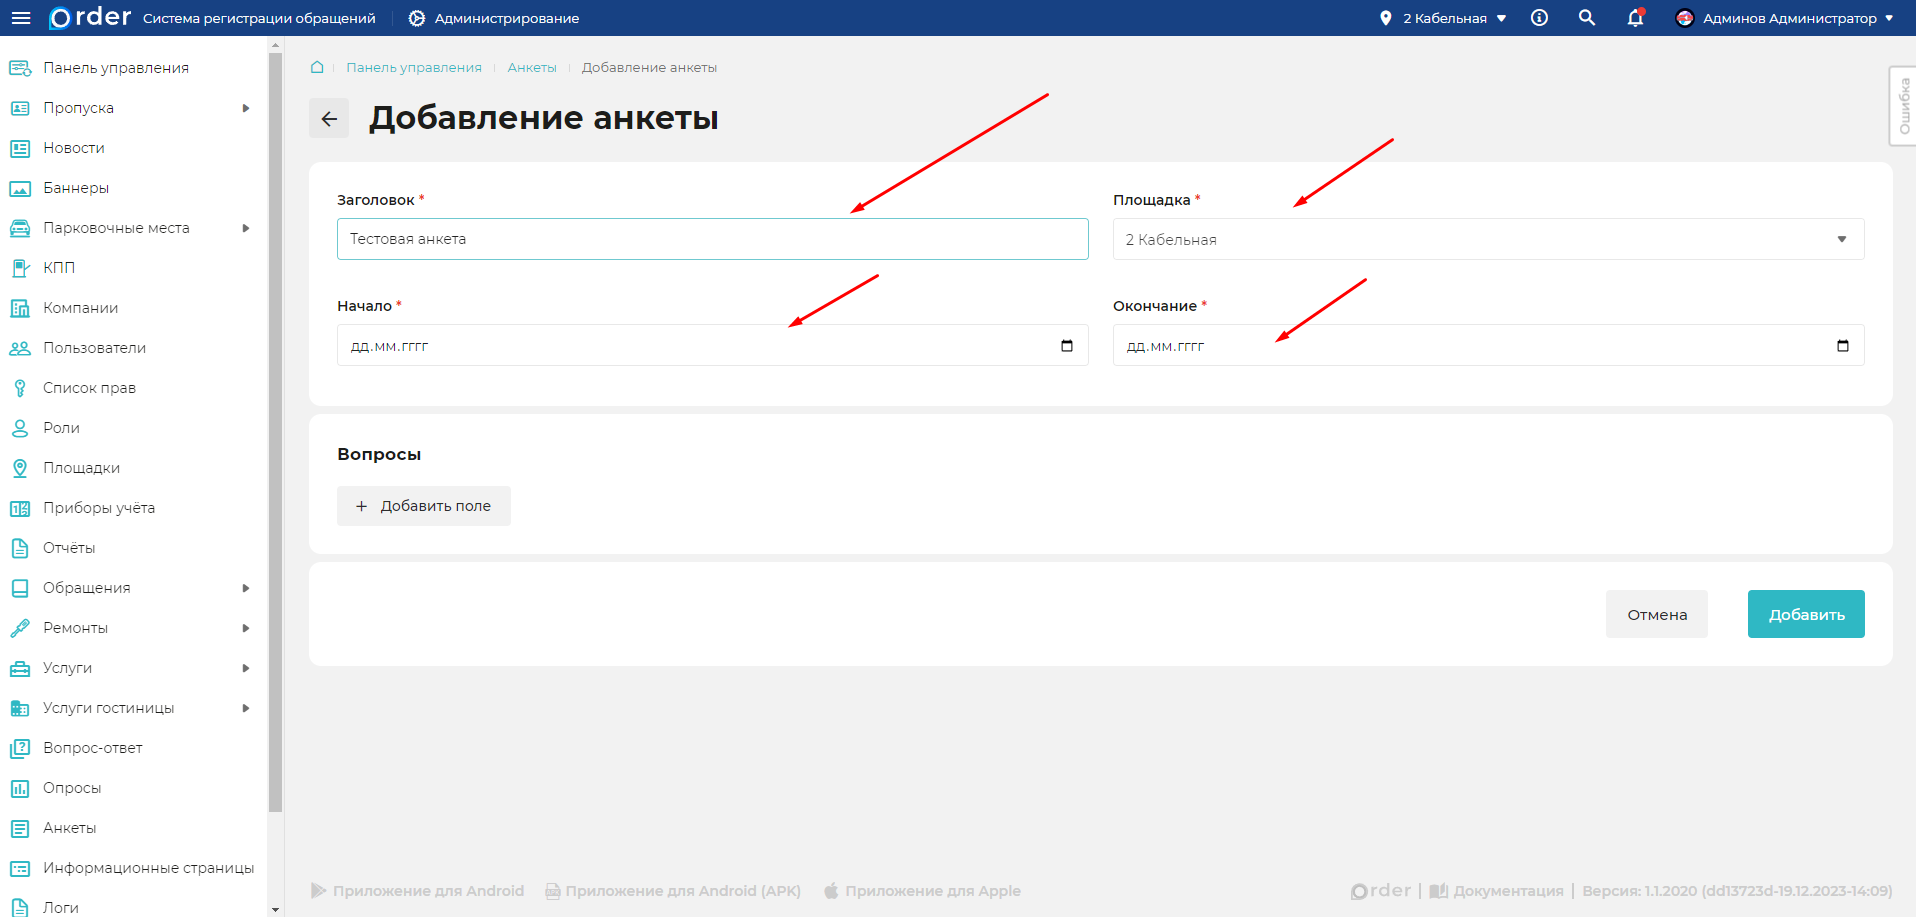Select Опросы in sidebar menu
The height and width of the screenshot is (917, 1916).
72,788
